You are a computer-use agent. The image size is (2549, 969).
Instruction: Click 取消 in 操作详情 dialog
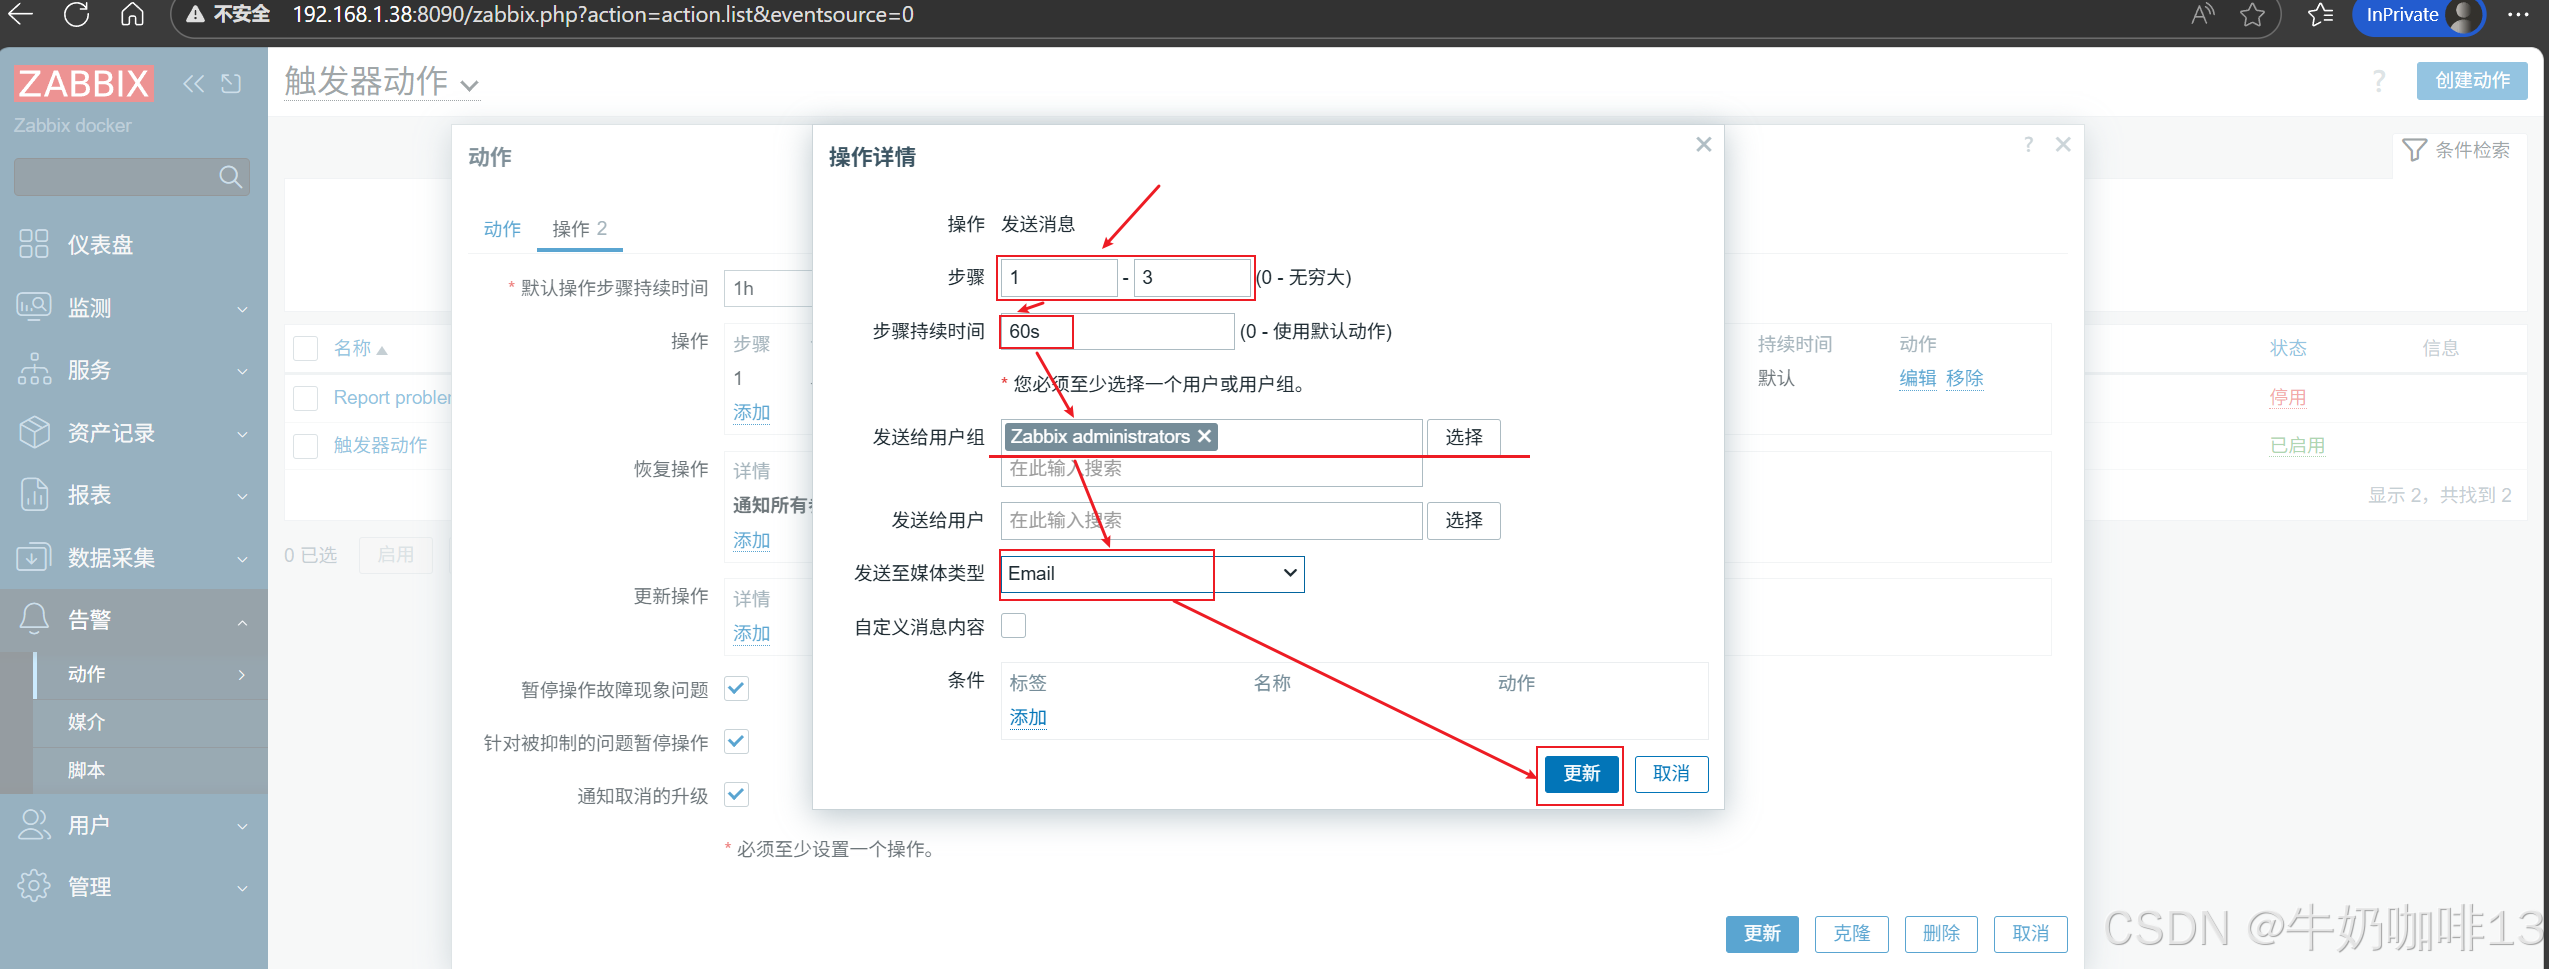(x=1671, y=774)
